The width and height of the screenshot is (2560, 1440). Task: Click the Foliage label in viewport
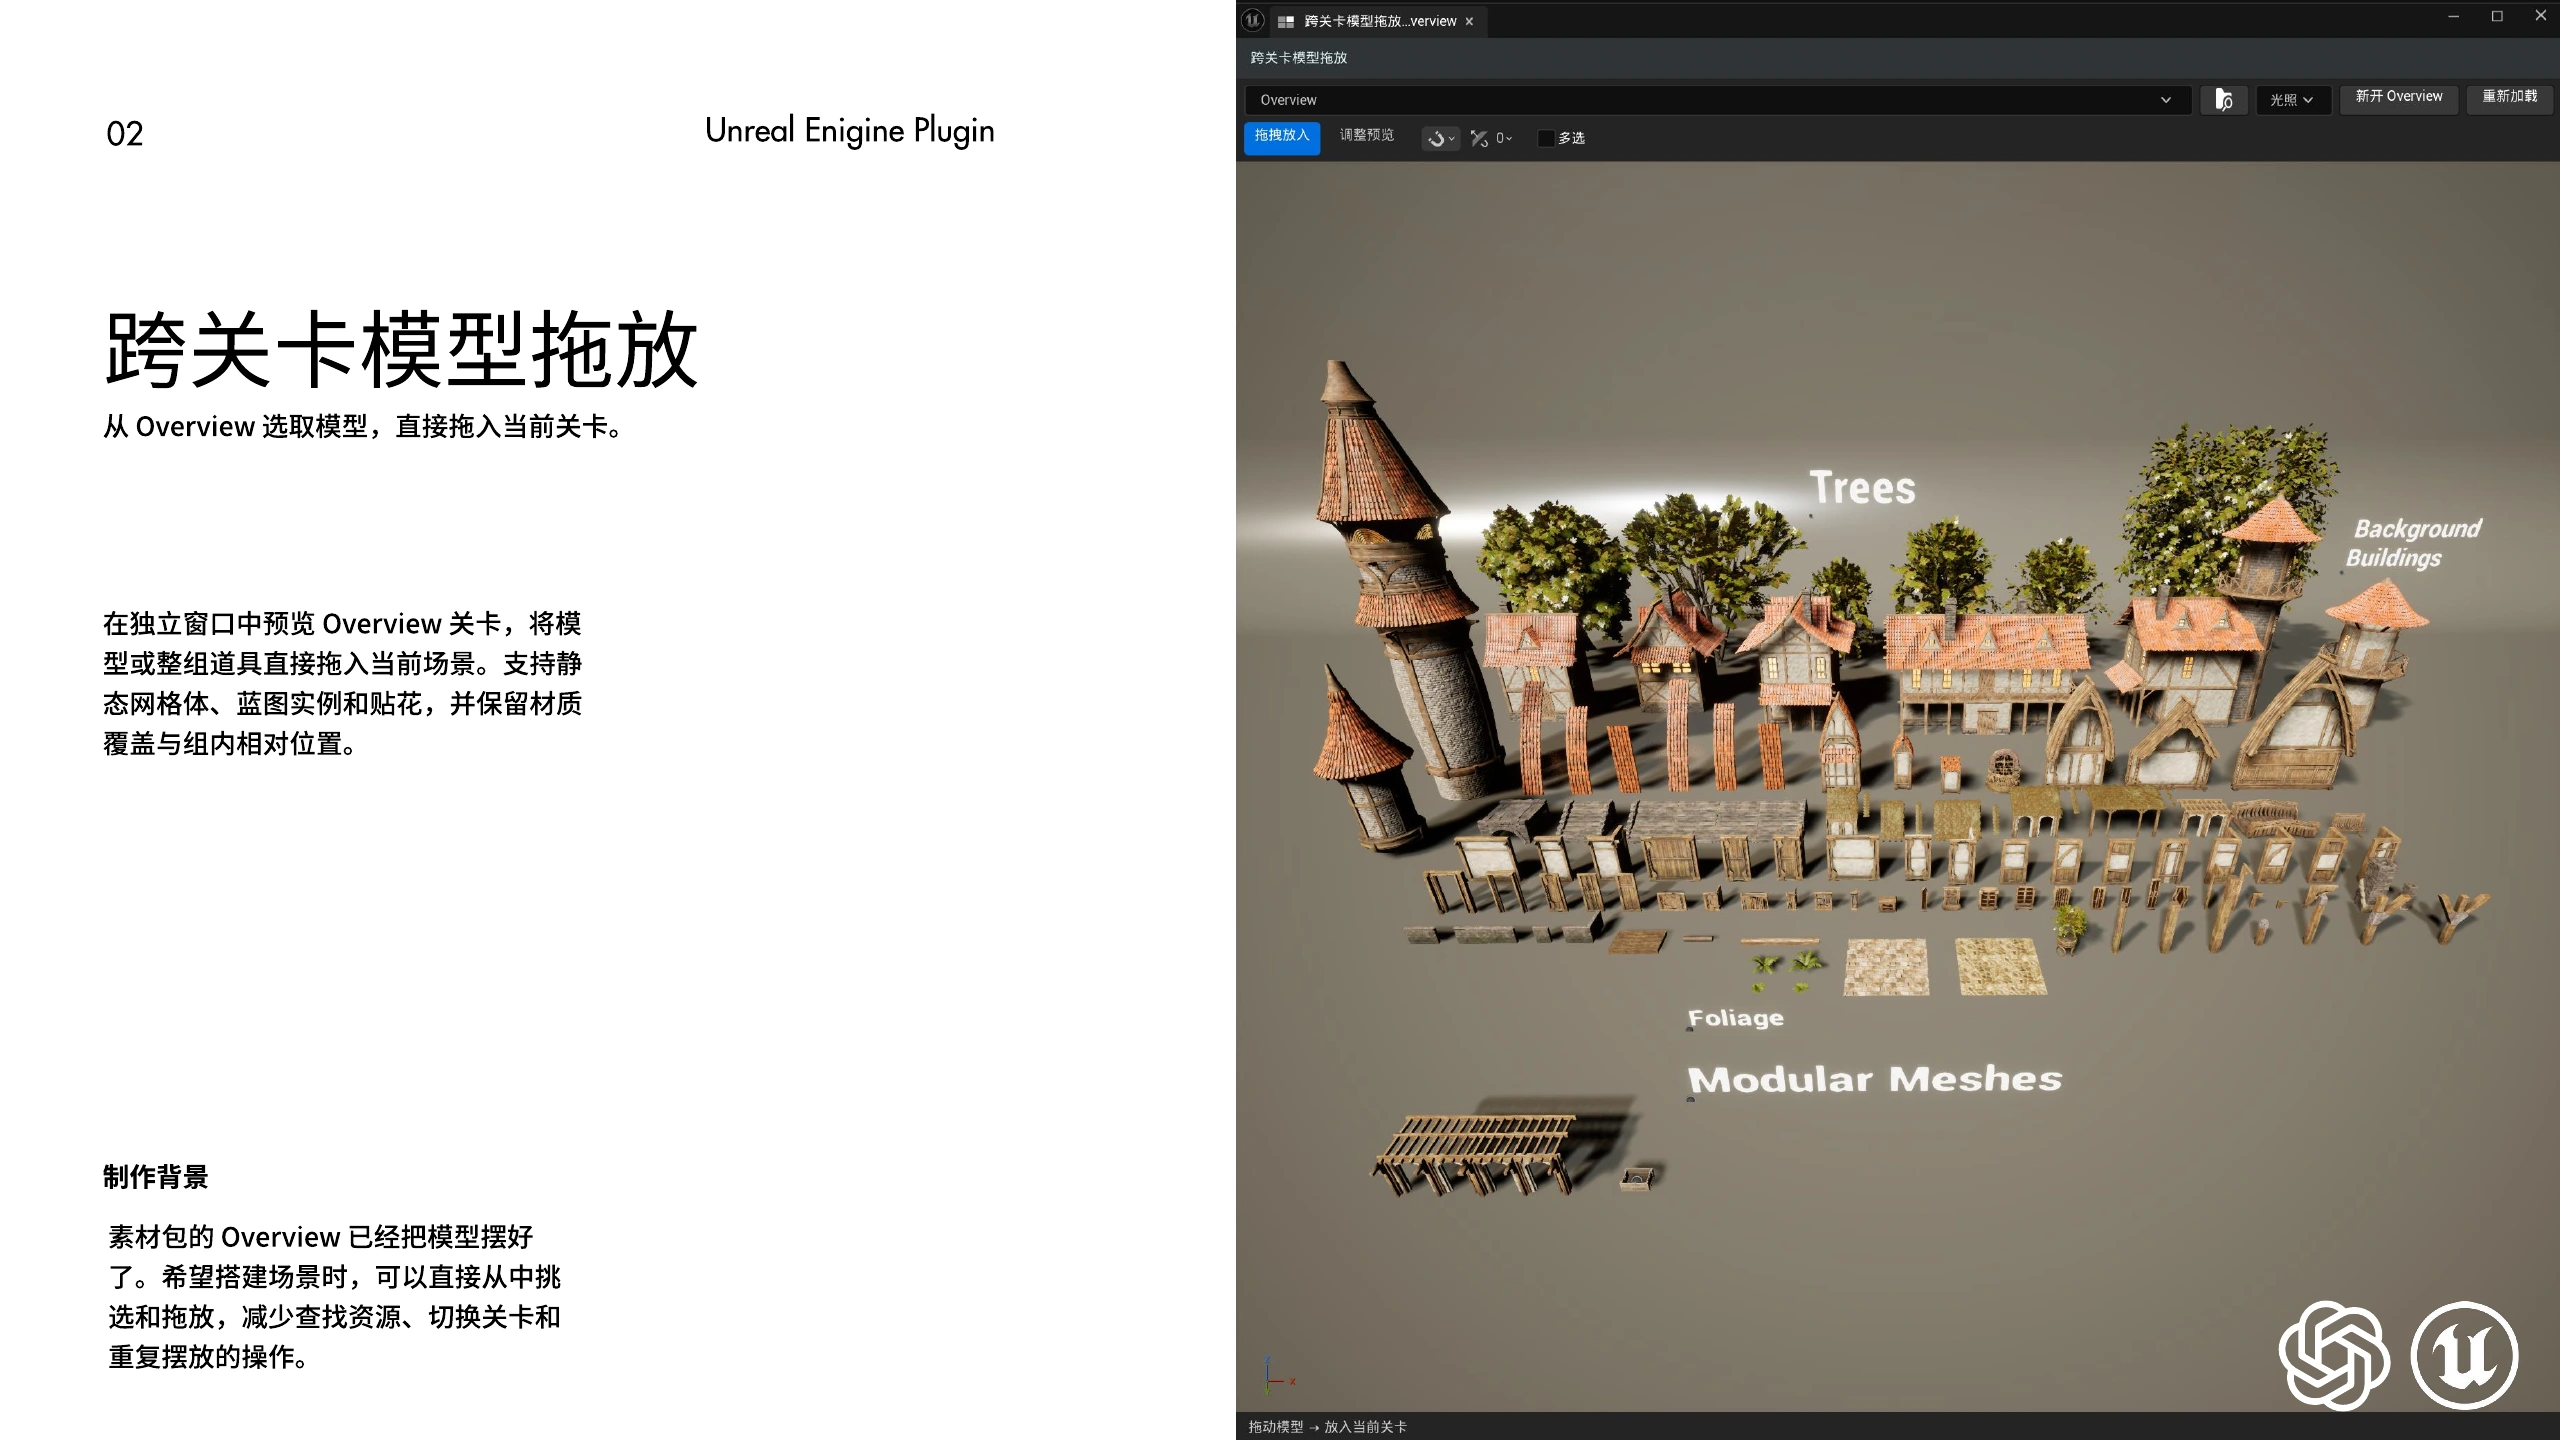(1736, 1018)
